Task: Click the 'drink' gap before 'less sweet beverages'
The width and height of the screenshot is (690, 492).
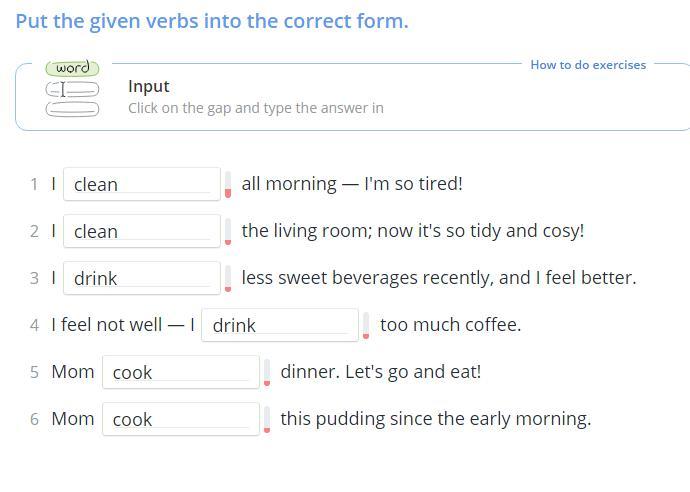Action: [141, 278]
